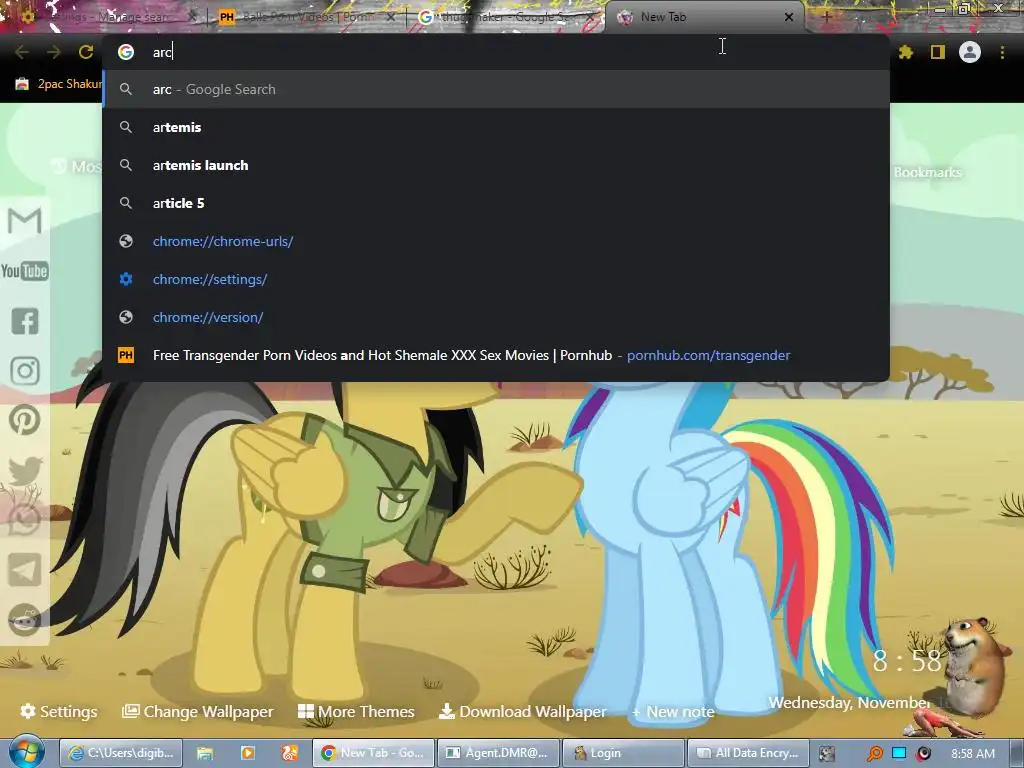
Task: Click the 8:58 clock on the page
Action: [907, 662]
